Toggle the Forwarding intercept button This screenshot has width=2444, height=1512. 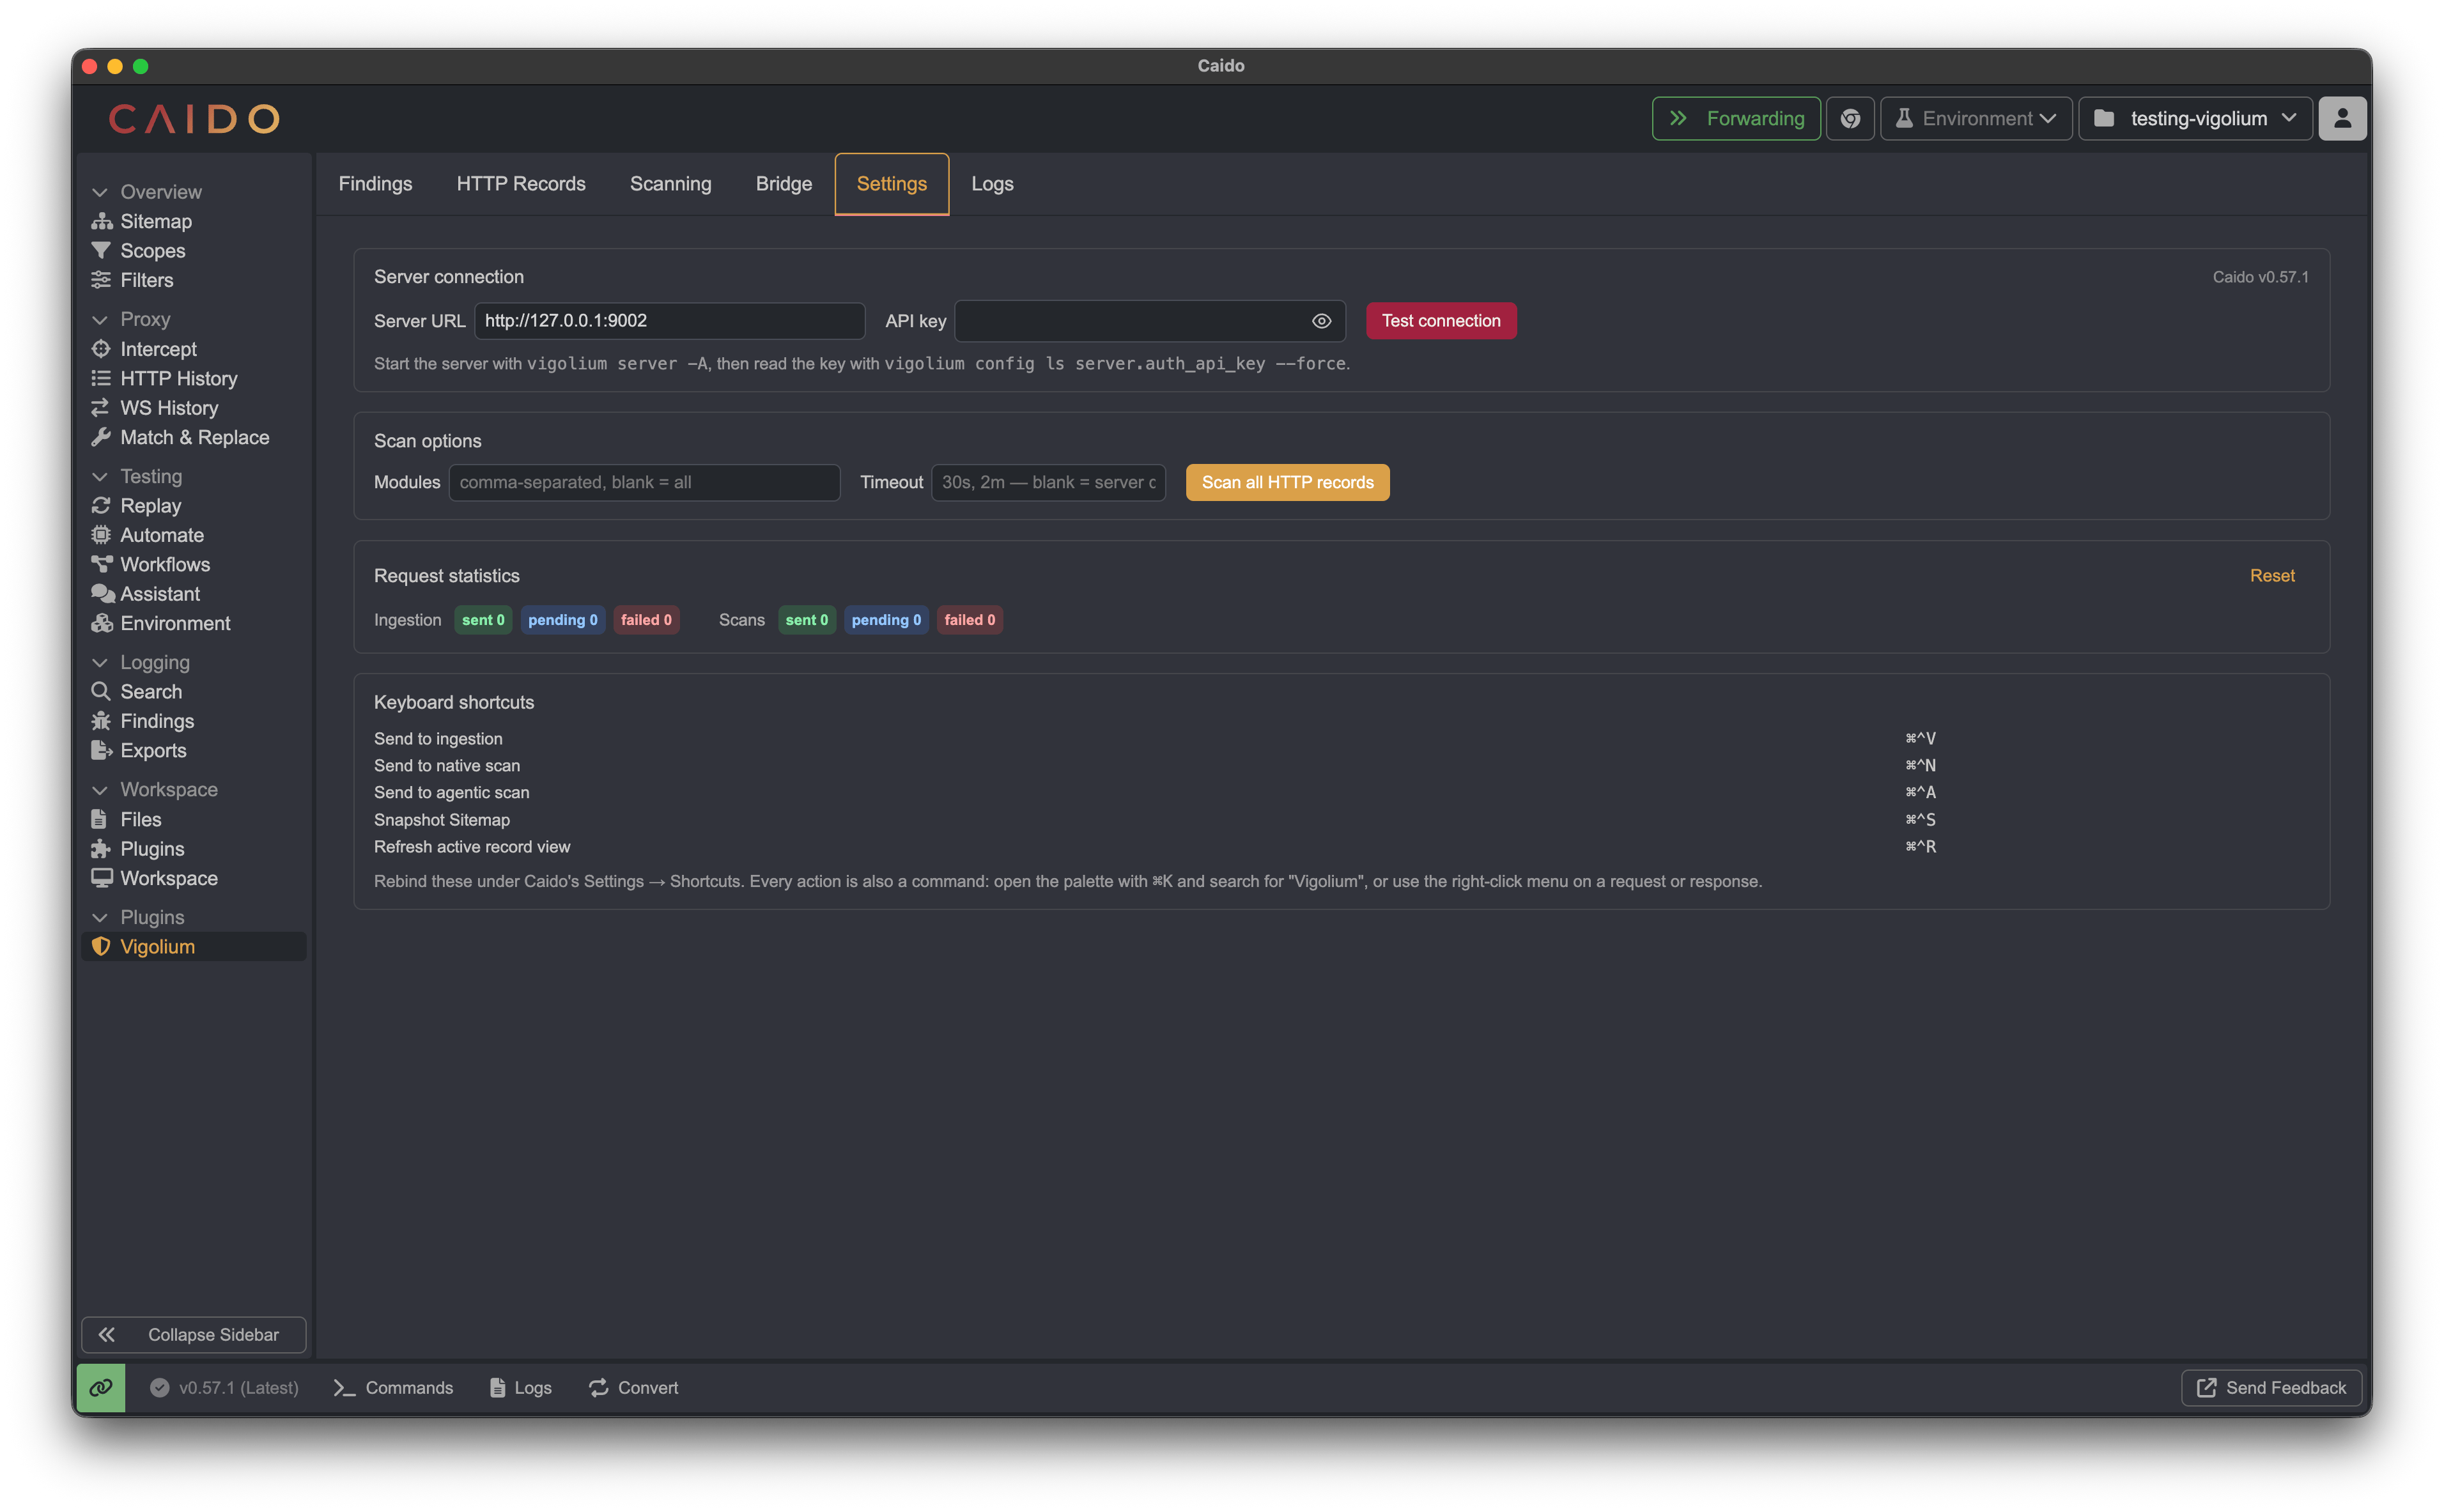[1736, 119]
